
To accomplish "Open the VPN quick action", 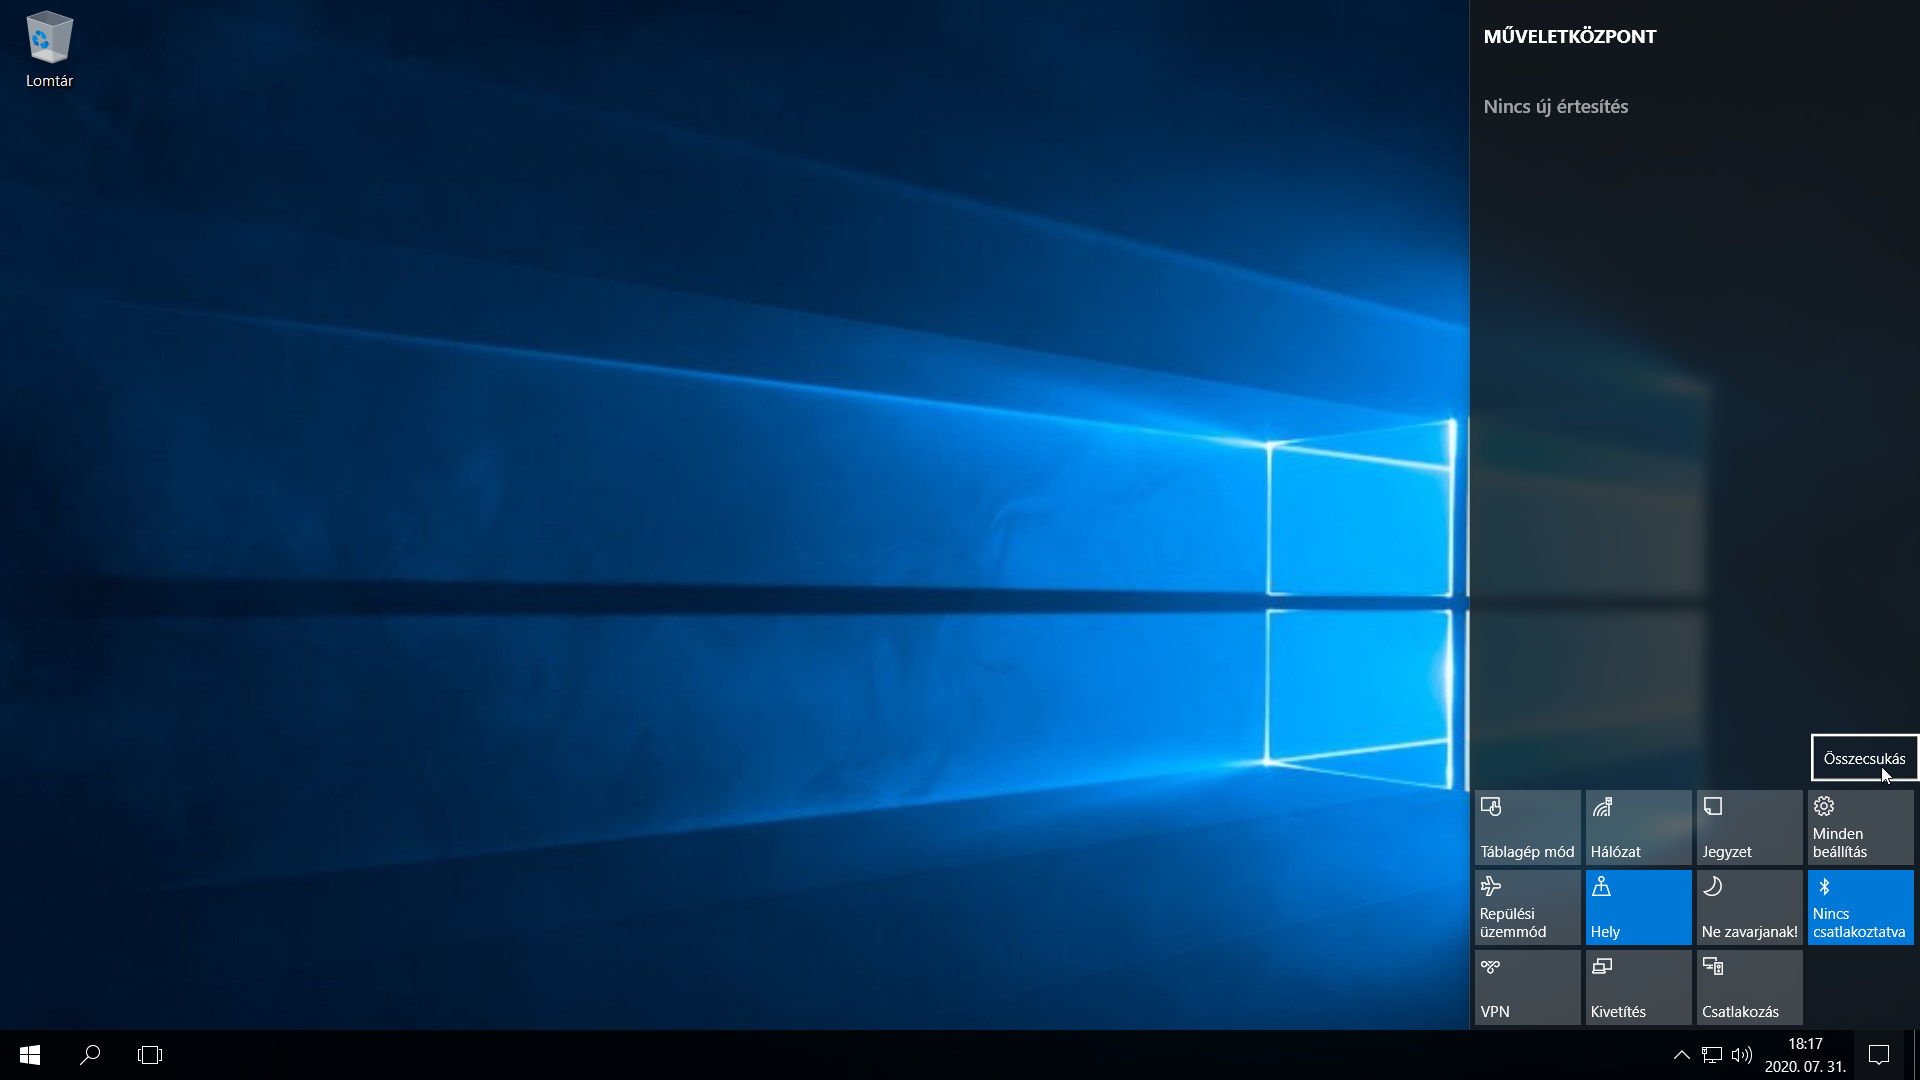I will click(1527, 987).
